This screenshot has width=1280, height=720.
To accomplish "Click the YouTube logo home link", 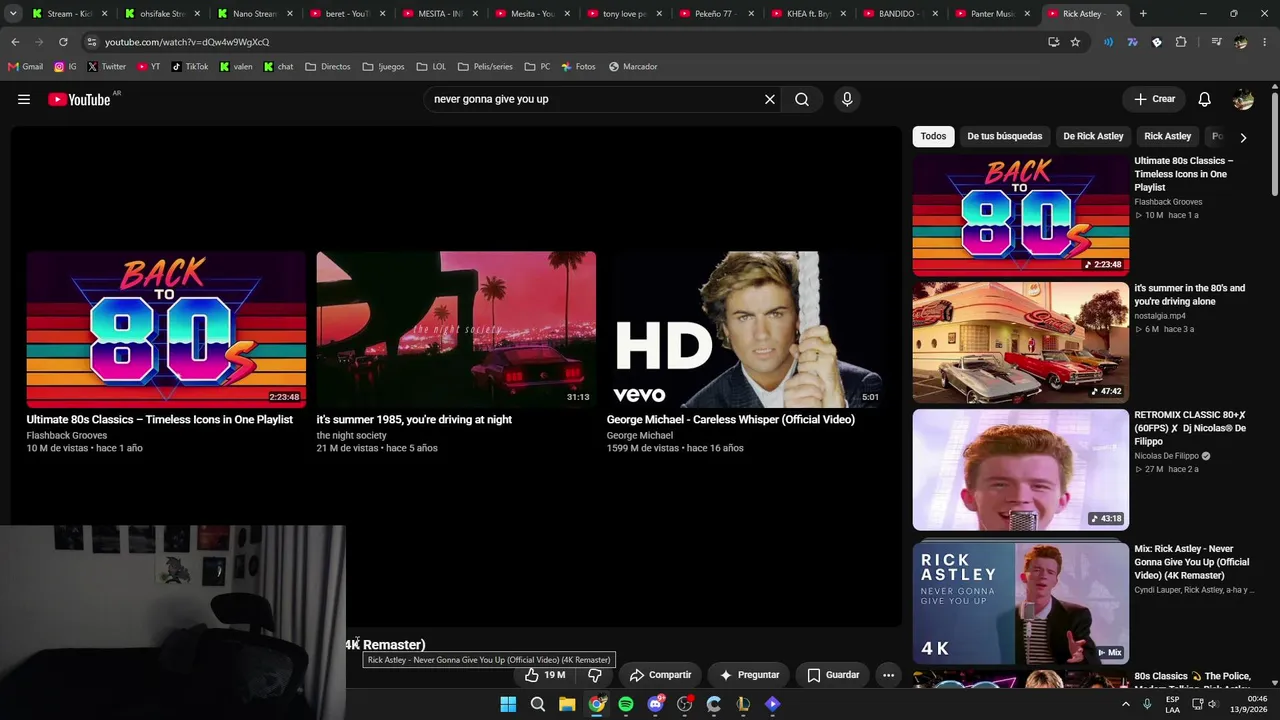I will (79, 99).
